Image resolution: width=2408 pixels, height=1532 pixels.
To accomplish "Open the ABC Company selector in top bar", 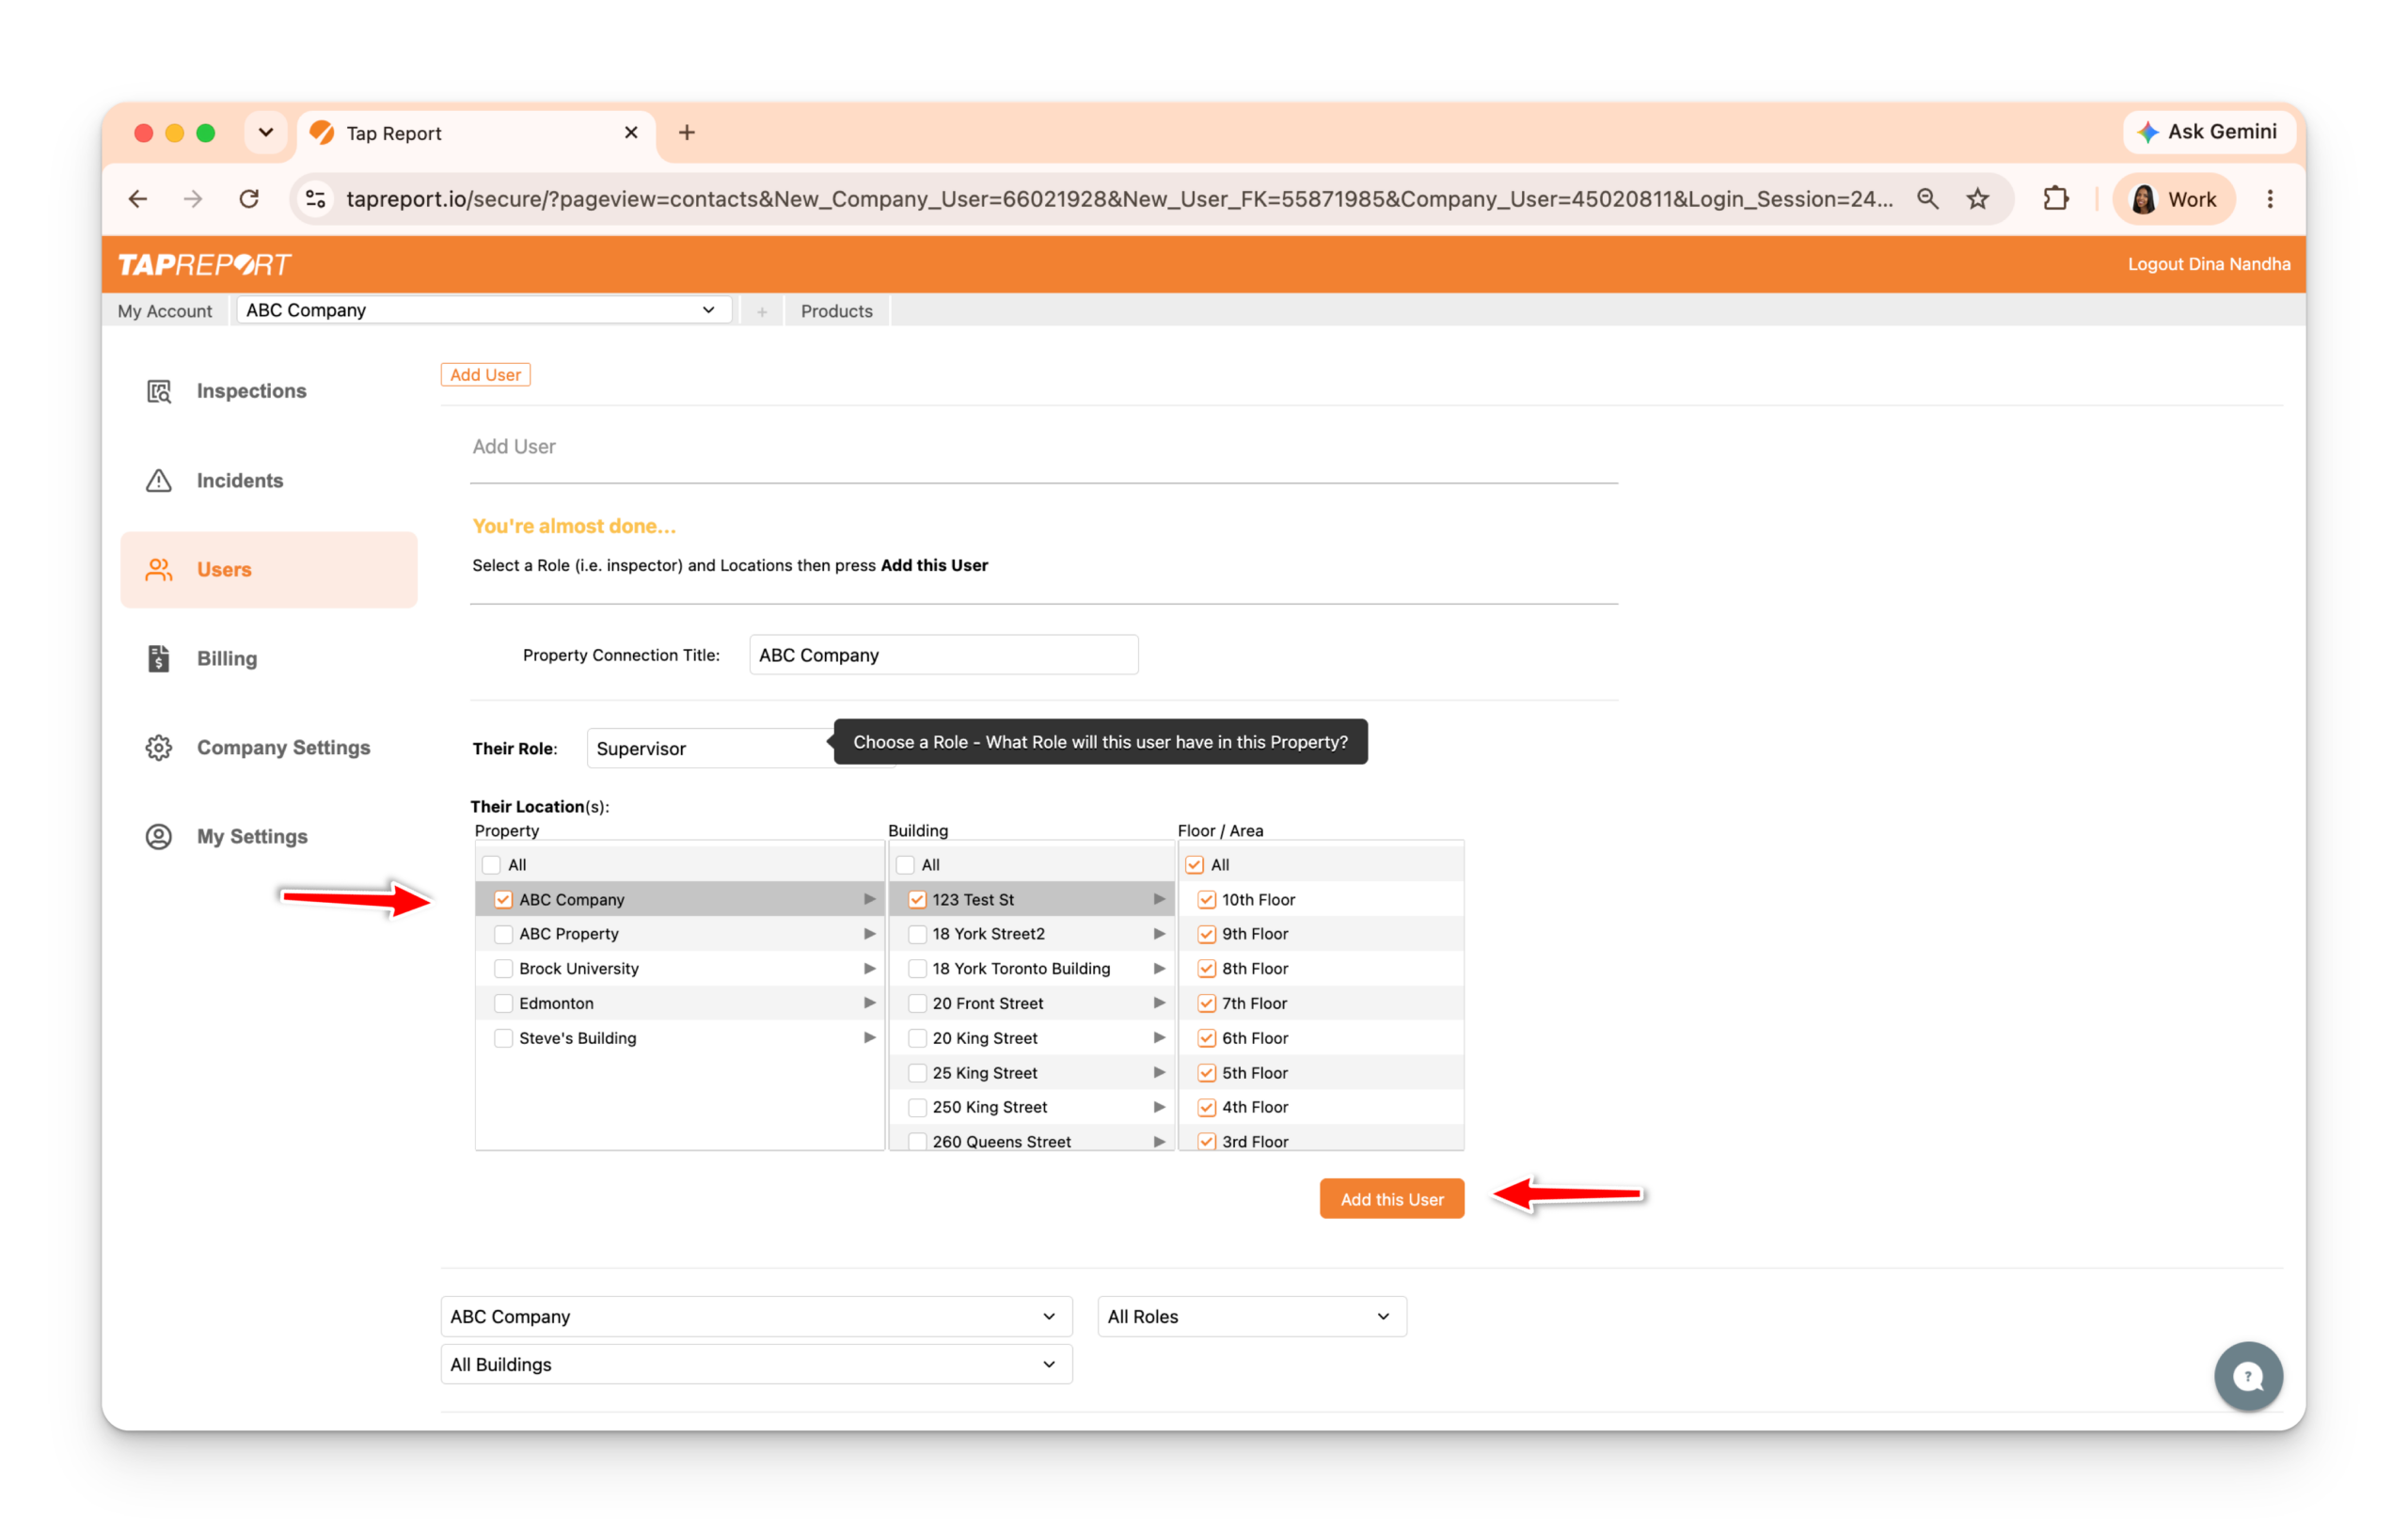I will tap(484, 310).
